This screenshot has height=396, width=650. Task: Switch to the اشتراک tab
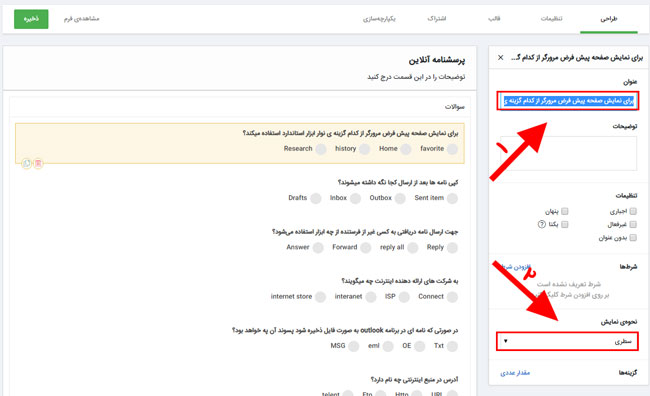coord(437,19)
